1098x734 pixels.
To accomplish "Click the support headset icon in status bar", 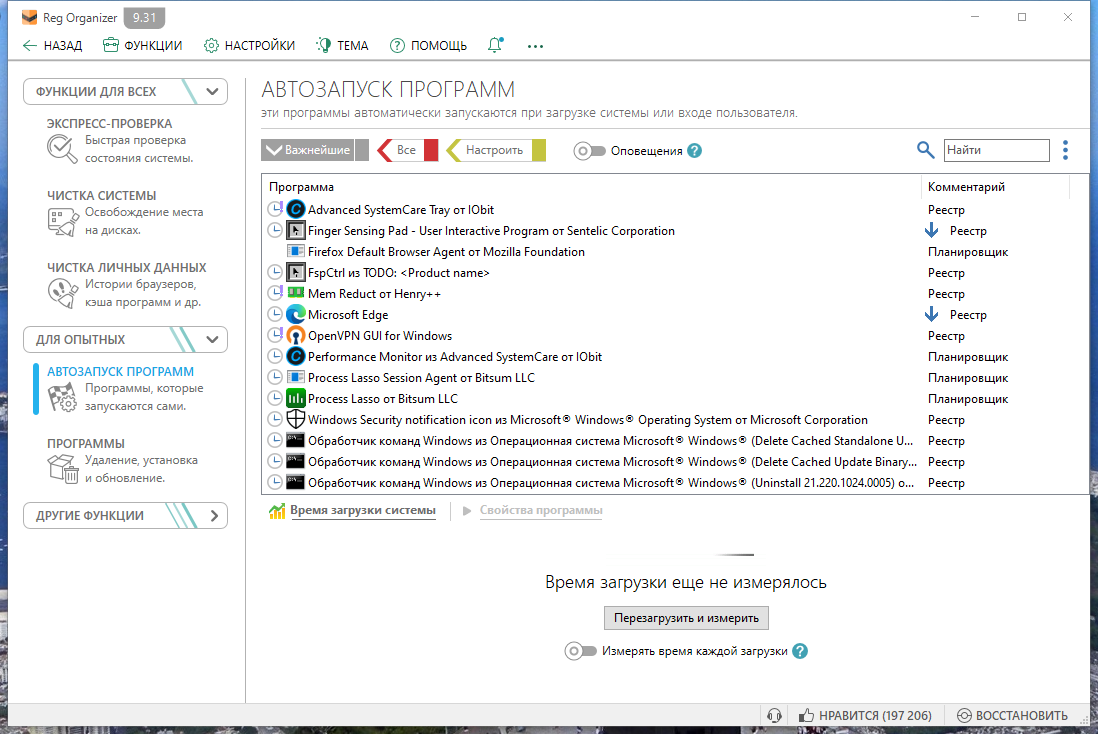I will (774, 715).
